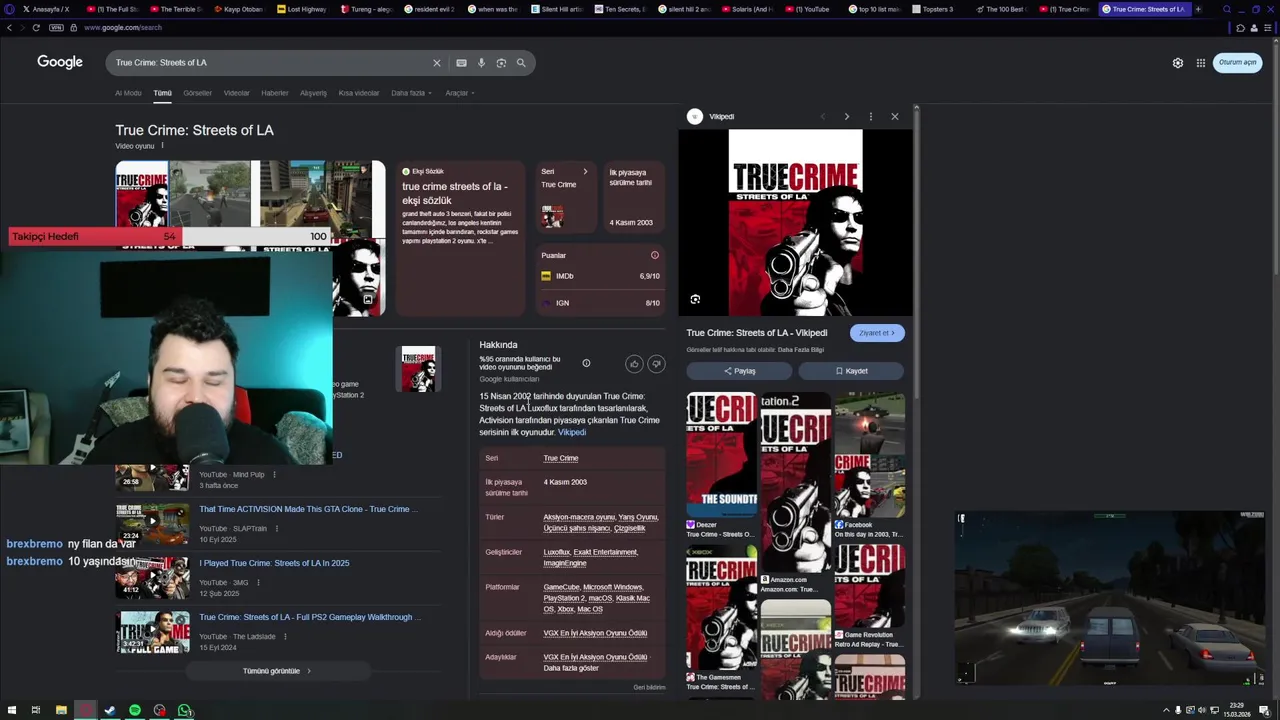1280x720 pixels.
Task: Open Luxoflux developer link
Action: click(x=556, y=552)
